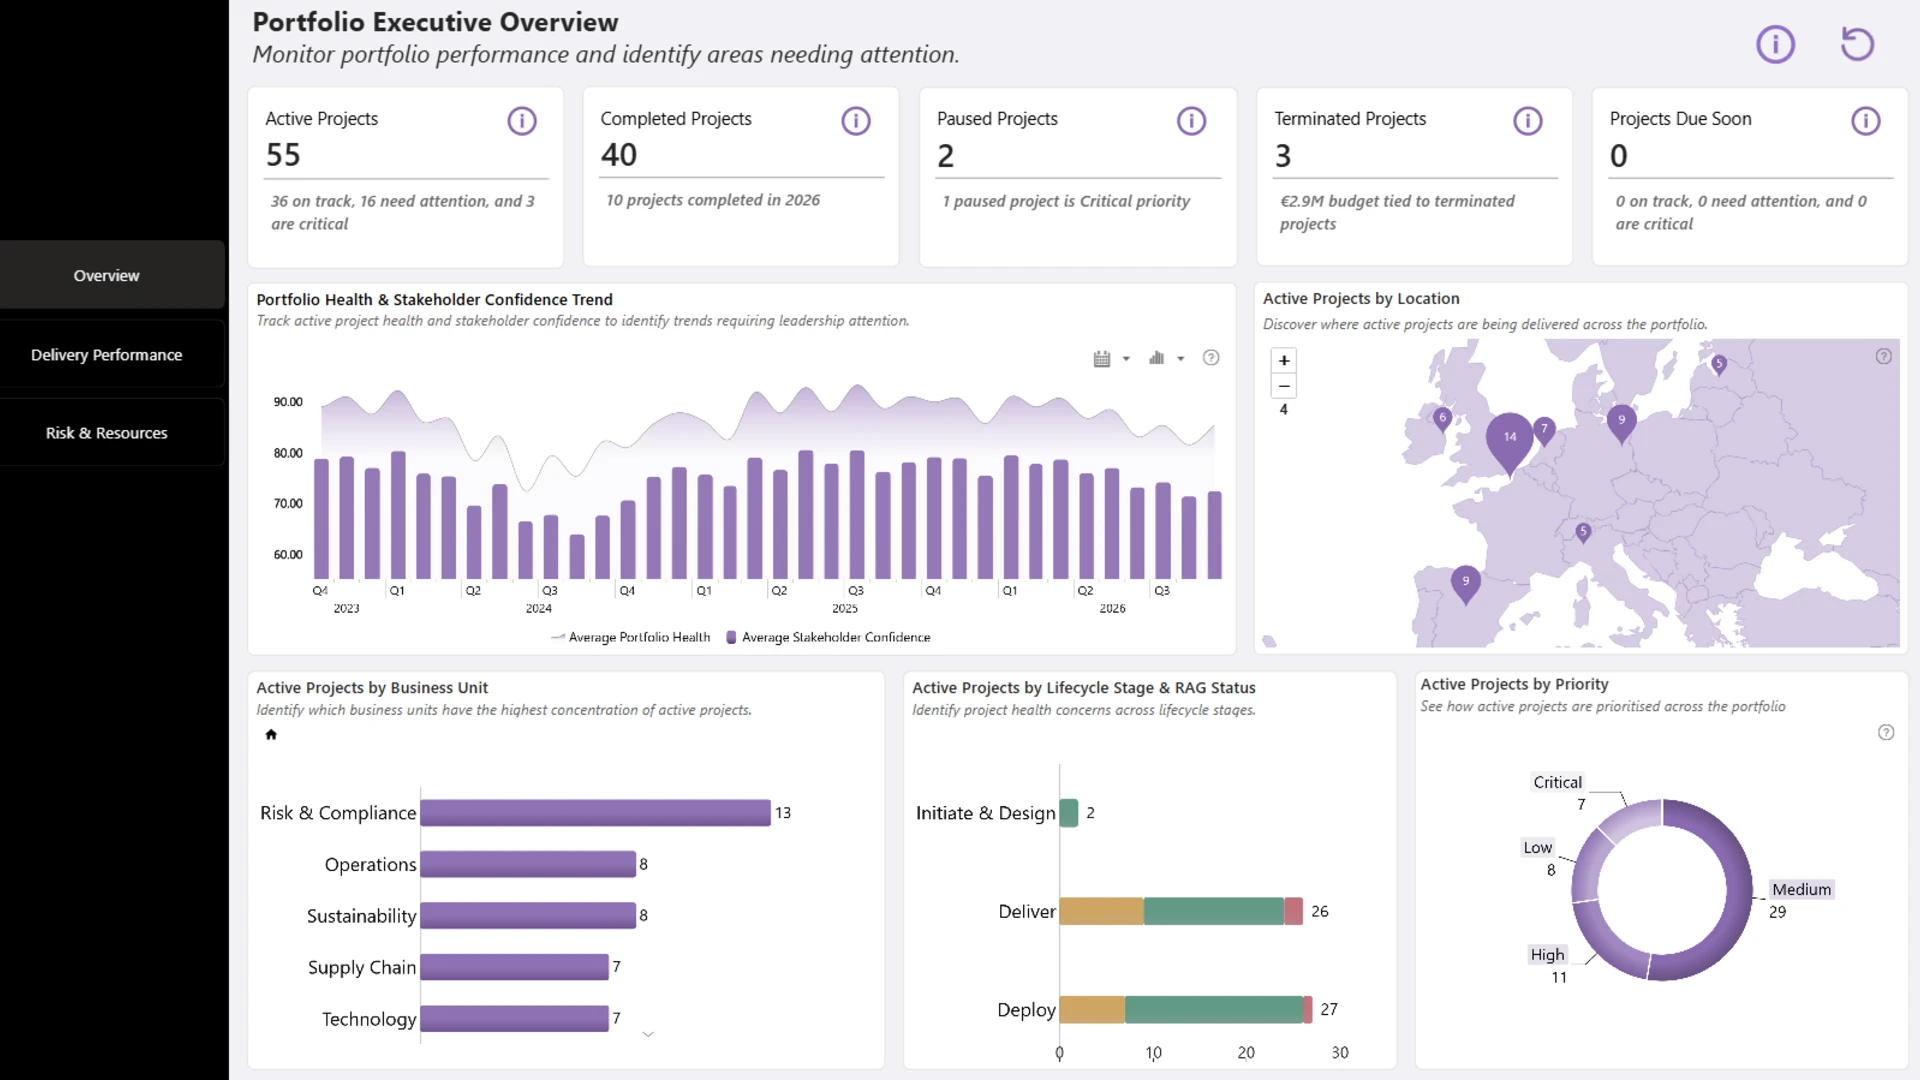Select the map pin labeled 14
The width and height of the screenshot is (1920, 1080).
click(x=1510, y=440)
